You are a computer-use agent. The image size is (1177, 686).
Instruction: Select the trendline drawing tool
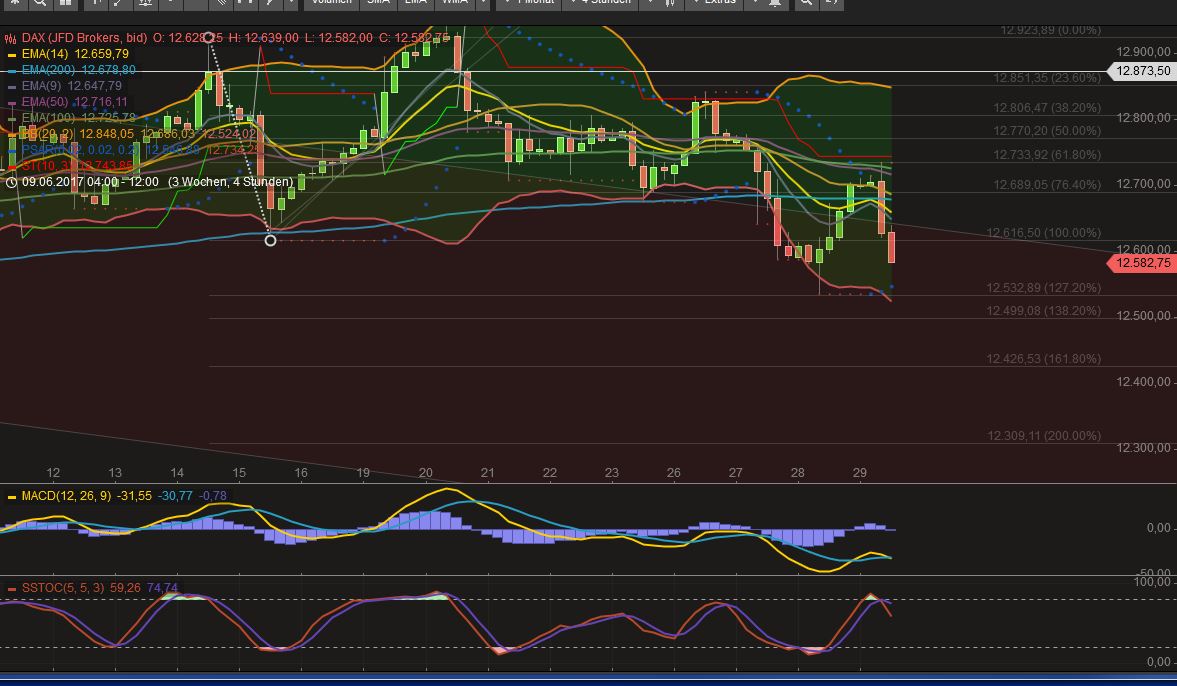pyautogui.click(x=120, y=4)
